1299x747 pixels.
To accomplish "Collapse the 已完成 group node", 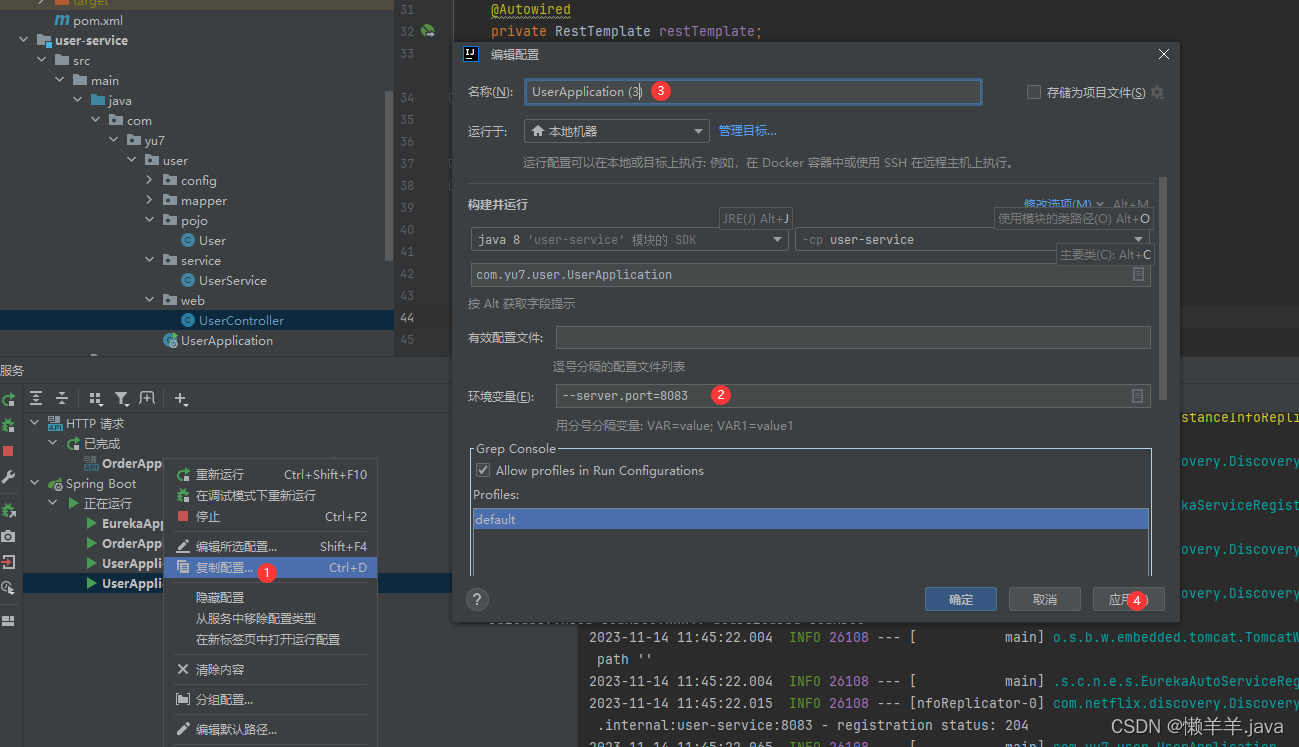I will tap(54, 443).
